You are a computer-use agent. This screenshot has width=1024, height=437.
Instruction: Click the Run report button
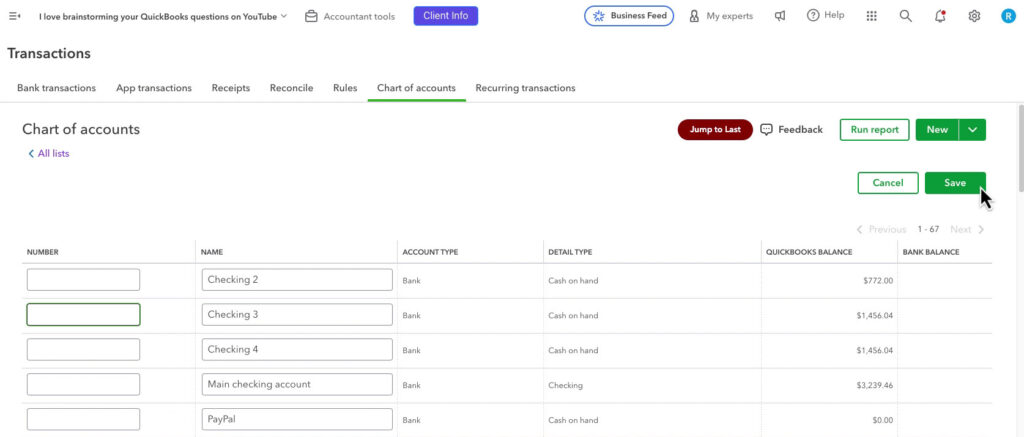coord(874,129)
